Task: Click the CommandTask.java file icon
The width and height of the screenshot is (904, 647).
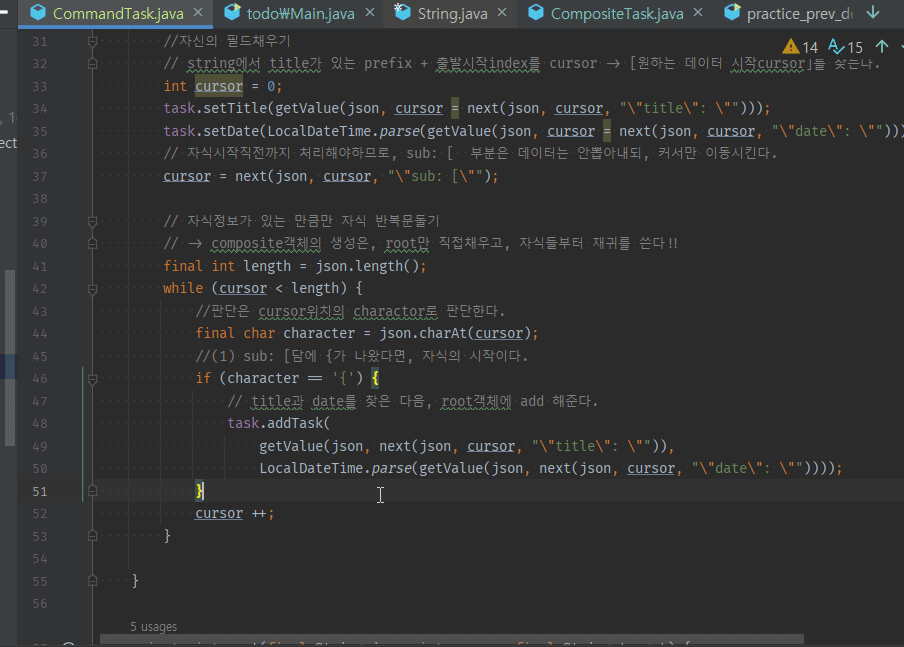Action: tap(38, 12)
